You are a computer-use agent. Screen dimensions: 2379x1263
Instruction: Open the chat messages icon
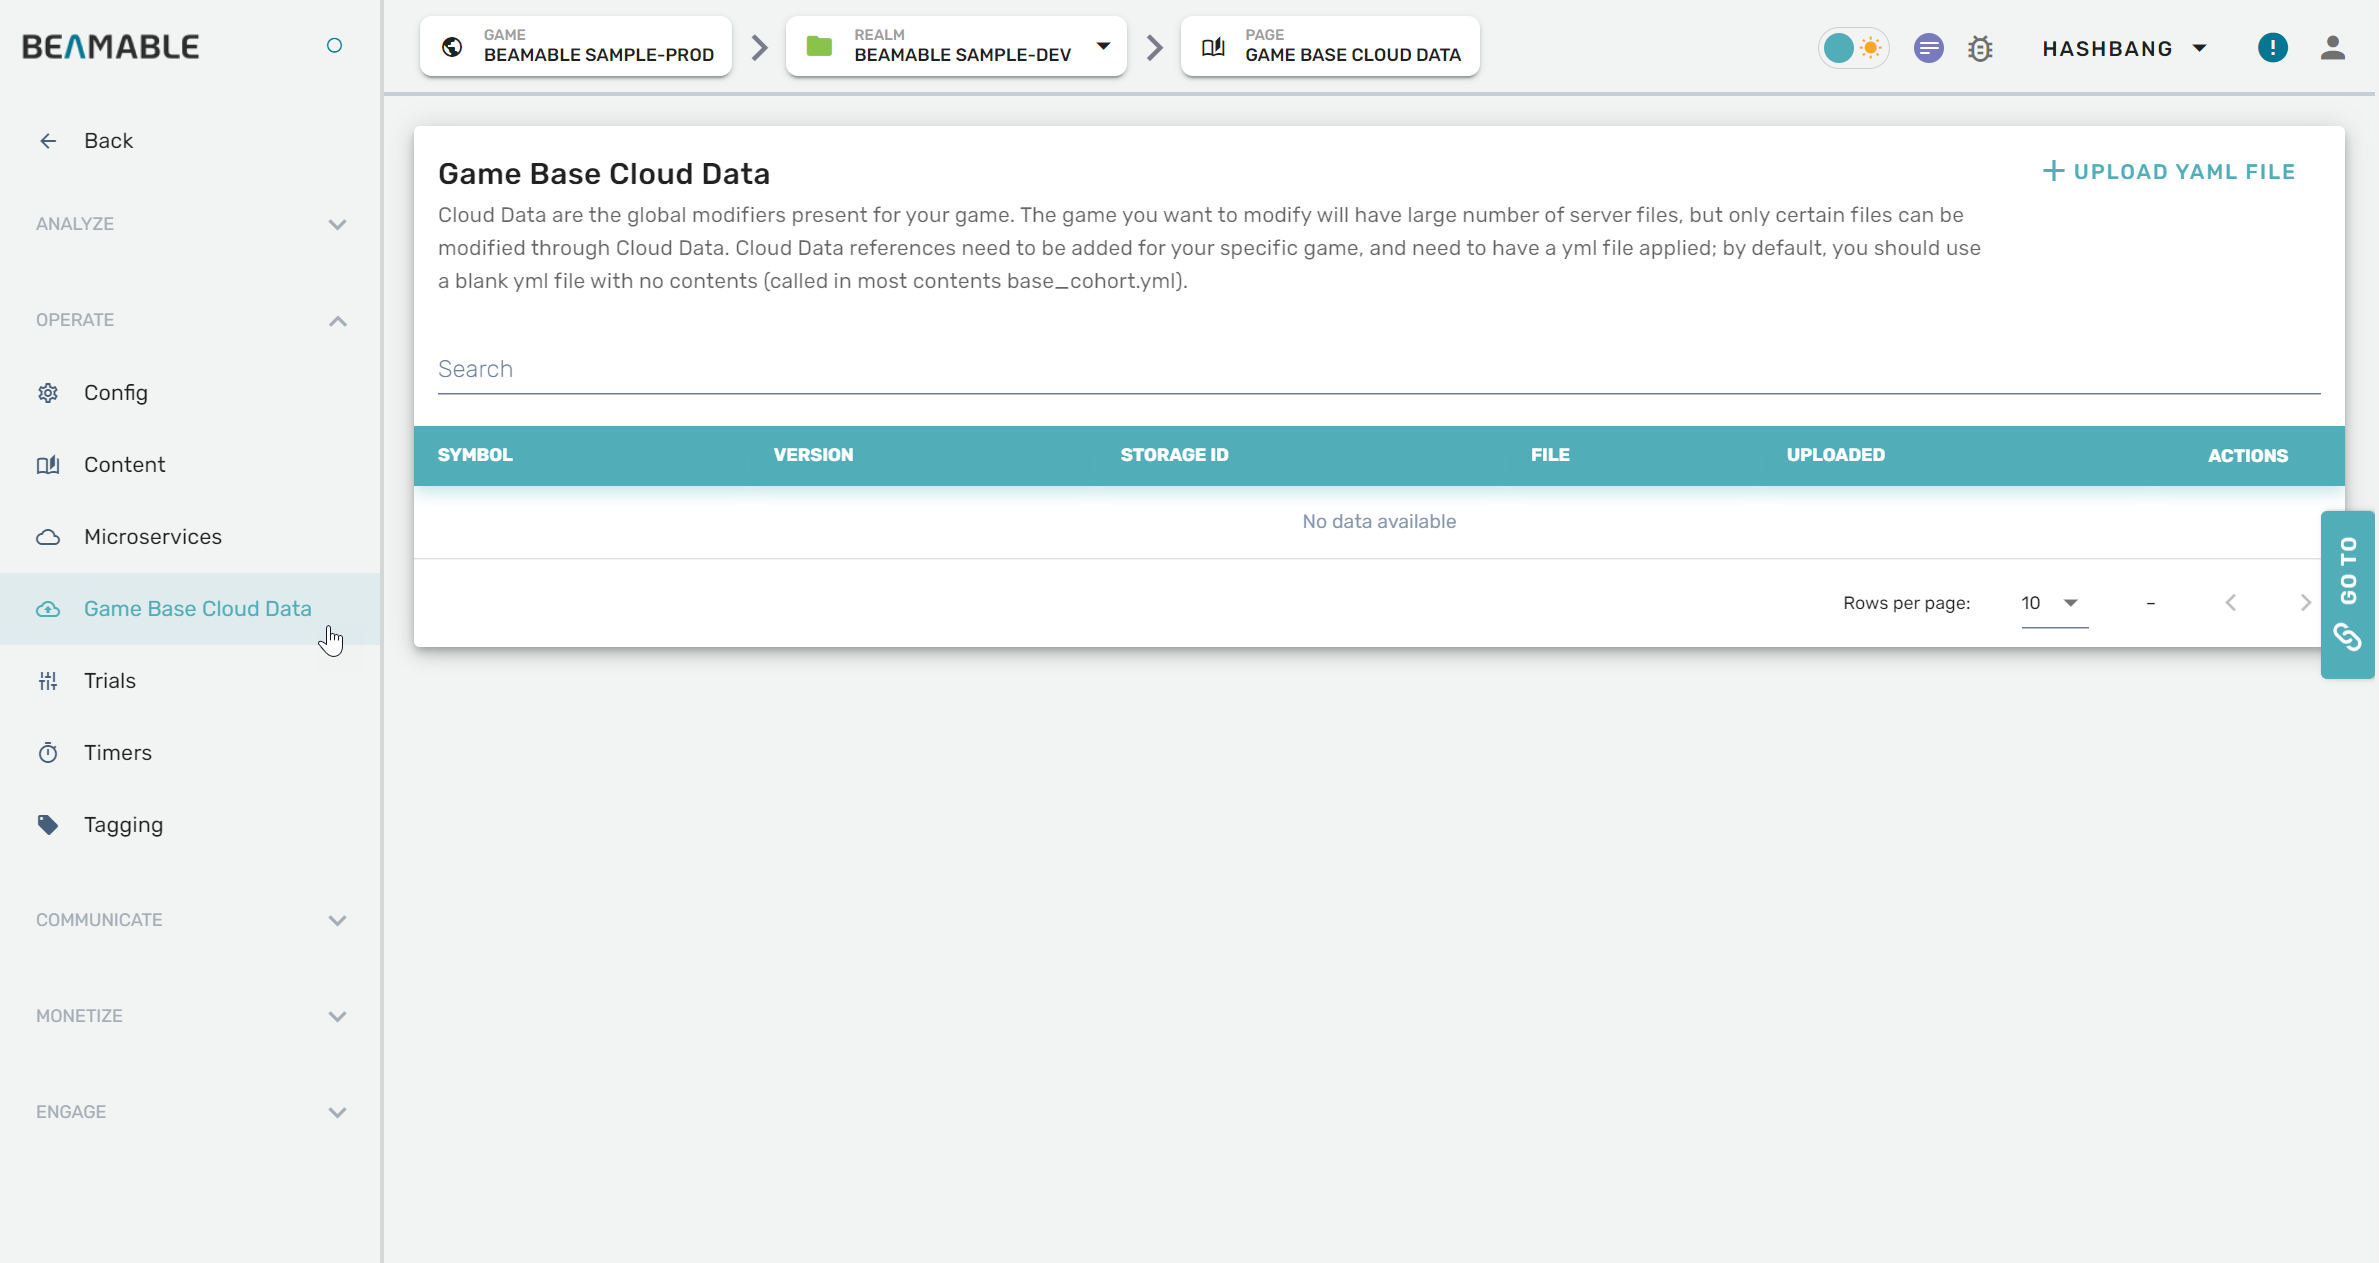click(1928, 48)
